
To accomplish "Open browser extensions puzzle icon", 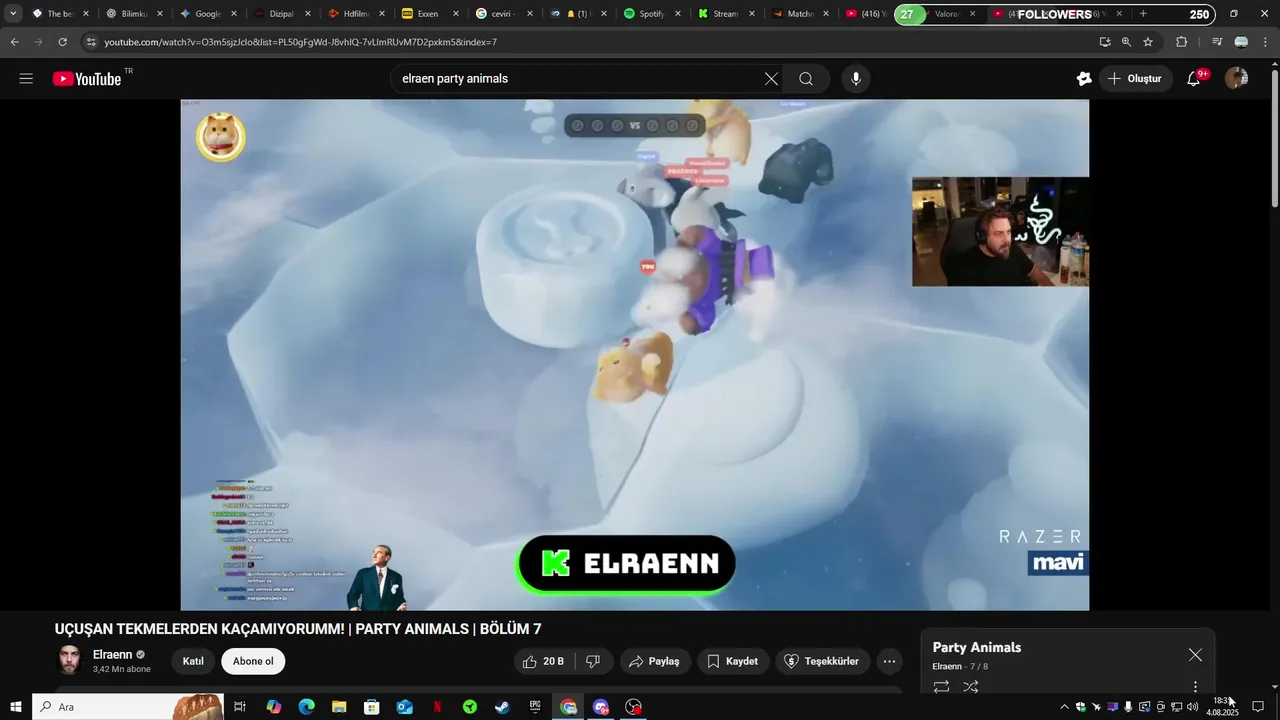I will click(1181, 42).
